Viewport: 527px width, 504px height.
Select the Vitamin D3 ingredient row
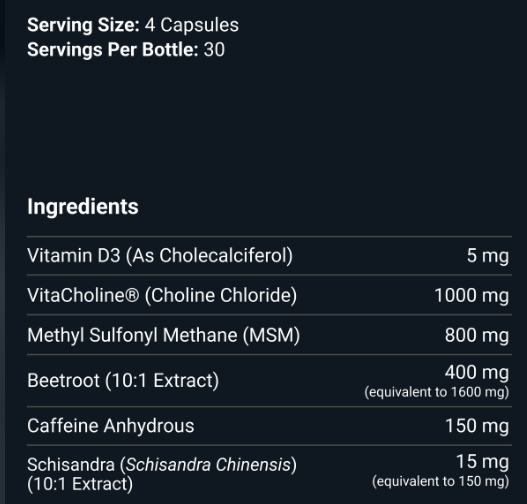tap(269, 256)
